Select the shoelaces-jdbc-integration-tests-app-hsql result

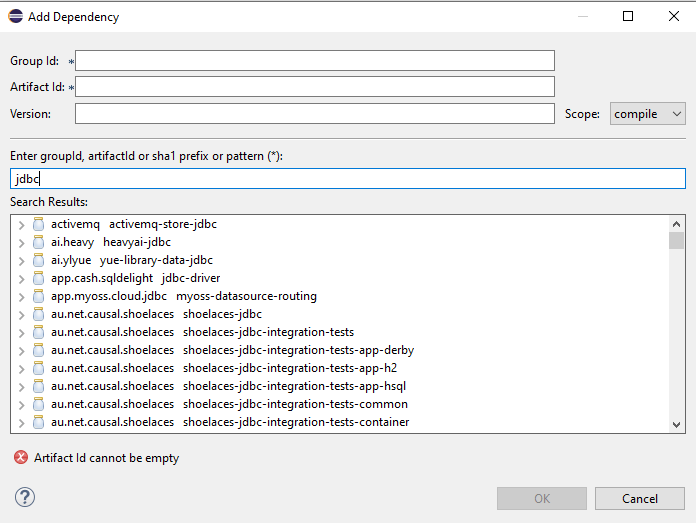(x=228, y=386)
